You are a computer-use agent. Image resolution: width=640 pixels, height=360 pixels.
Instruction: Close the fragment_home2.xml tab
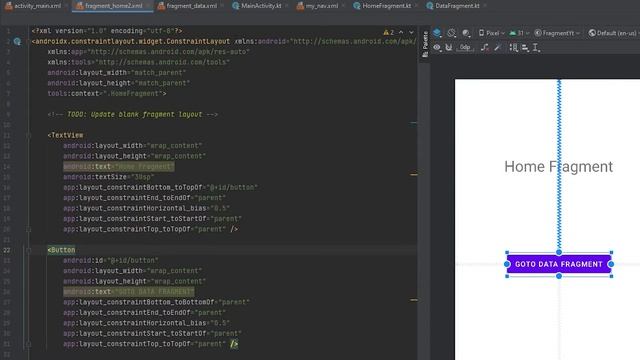coord(148,6)
